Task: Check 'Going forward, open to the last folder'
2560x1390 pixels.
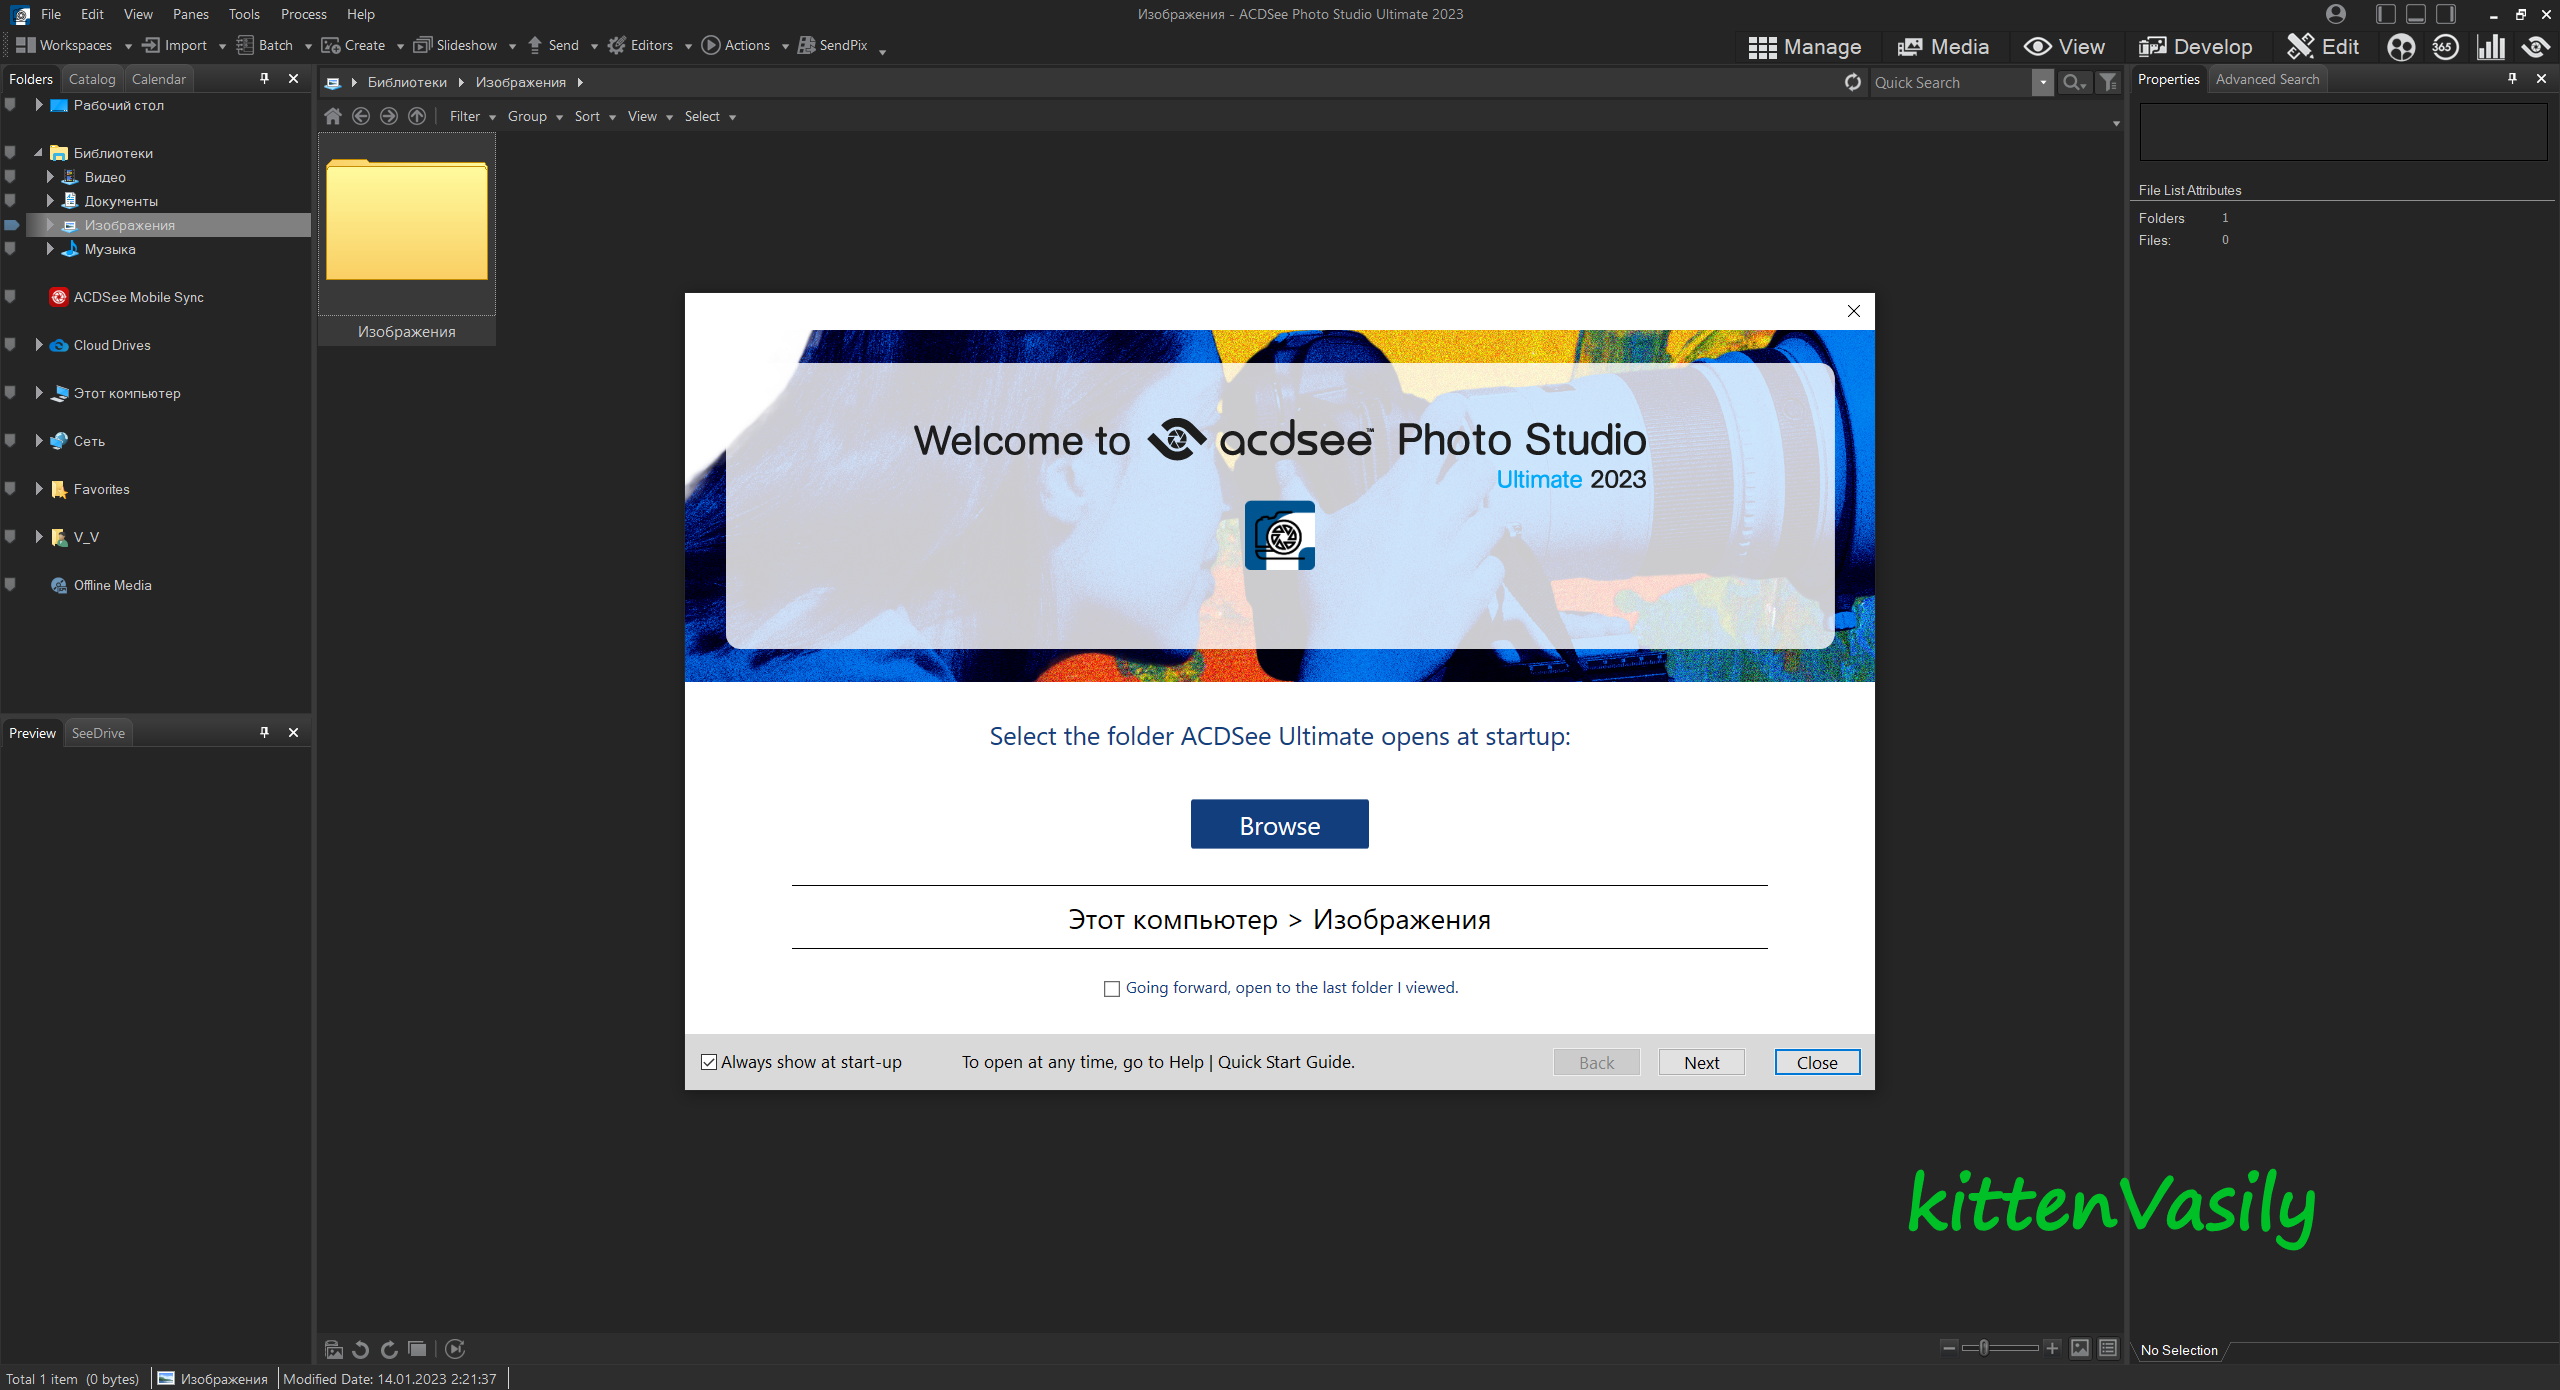Action: (1111, 988)
